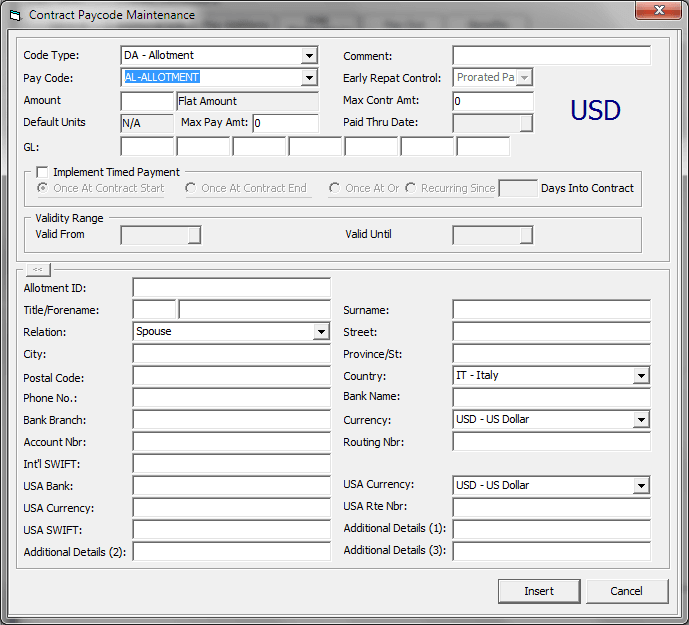The width and height of the screenshot is (689, 625).
Task: Click the Cancel button
Action: [627, 591]
